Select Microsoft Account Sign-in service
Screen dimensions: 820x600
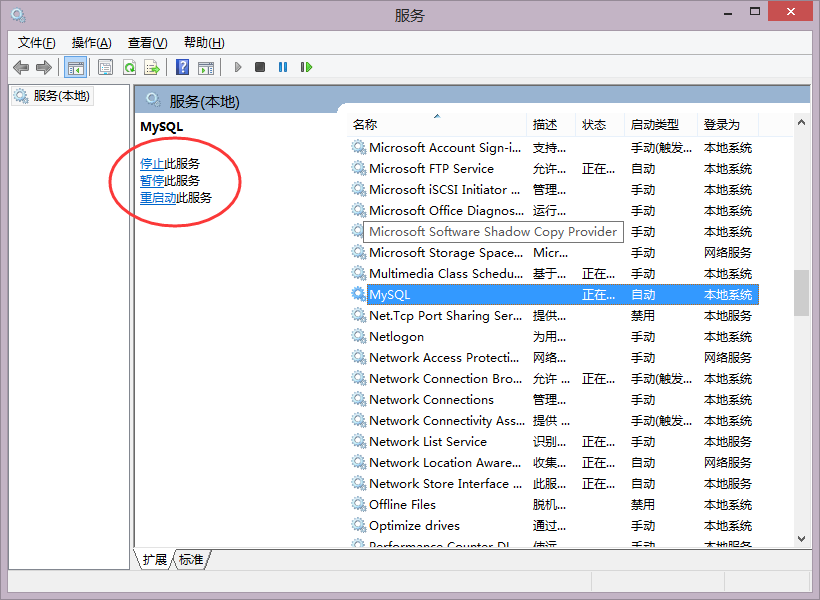(553, 148)
